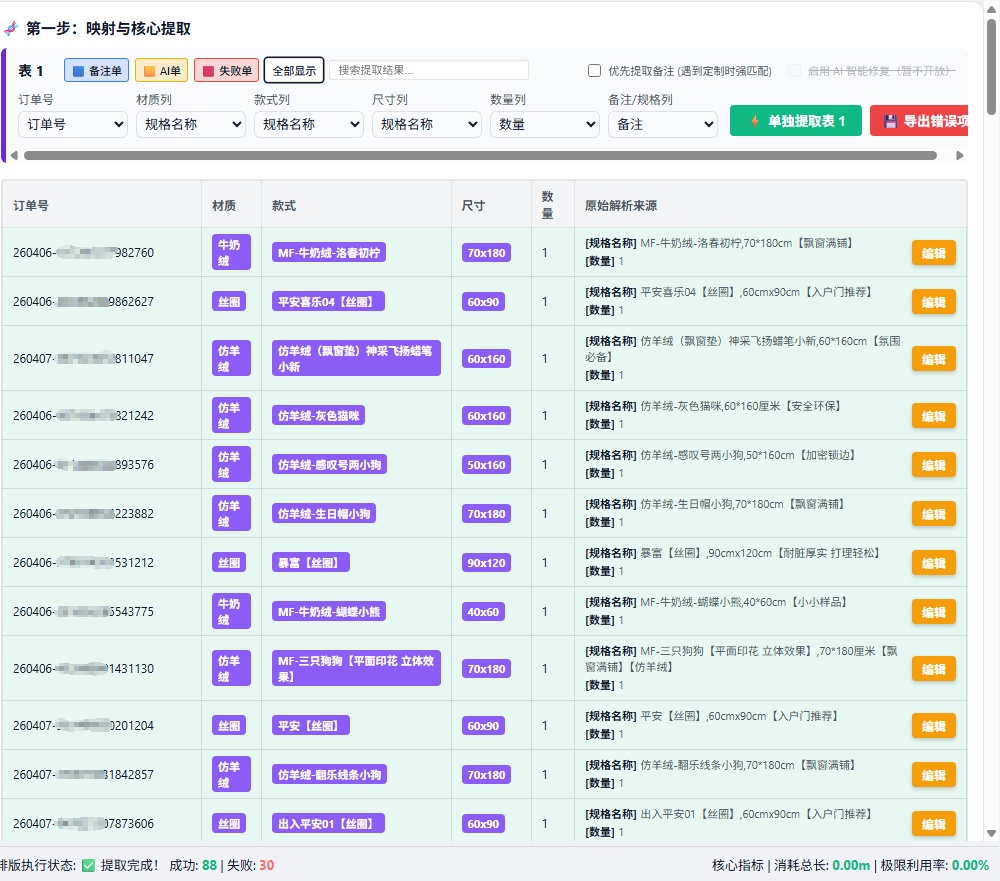
Task: Click the 90x120 size tag
Action: click(486, 563)
